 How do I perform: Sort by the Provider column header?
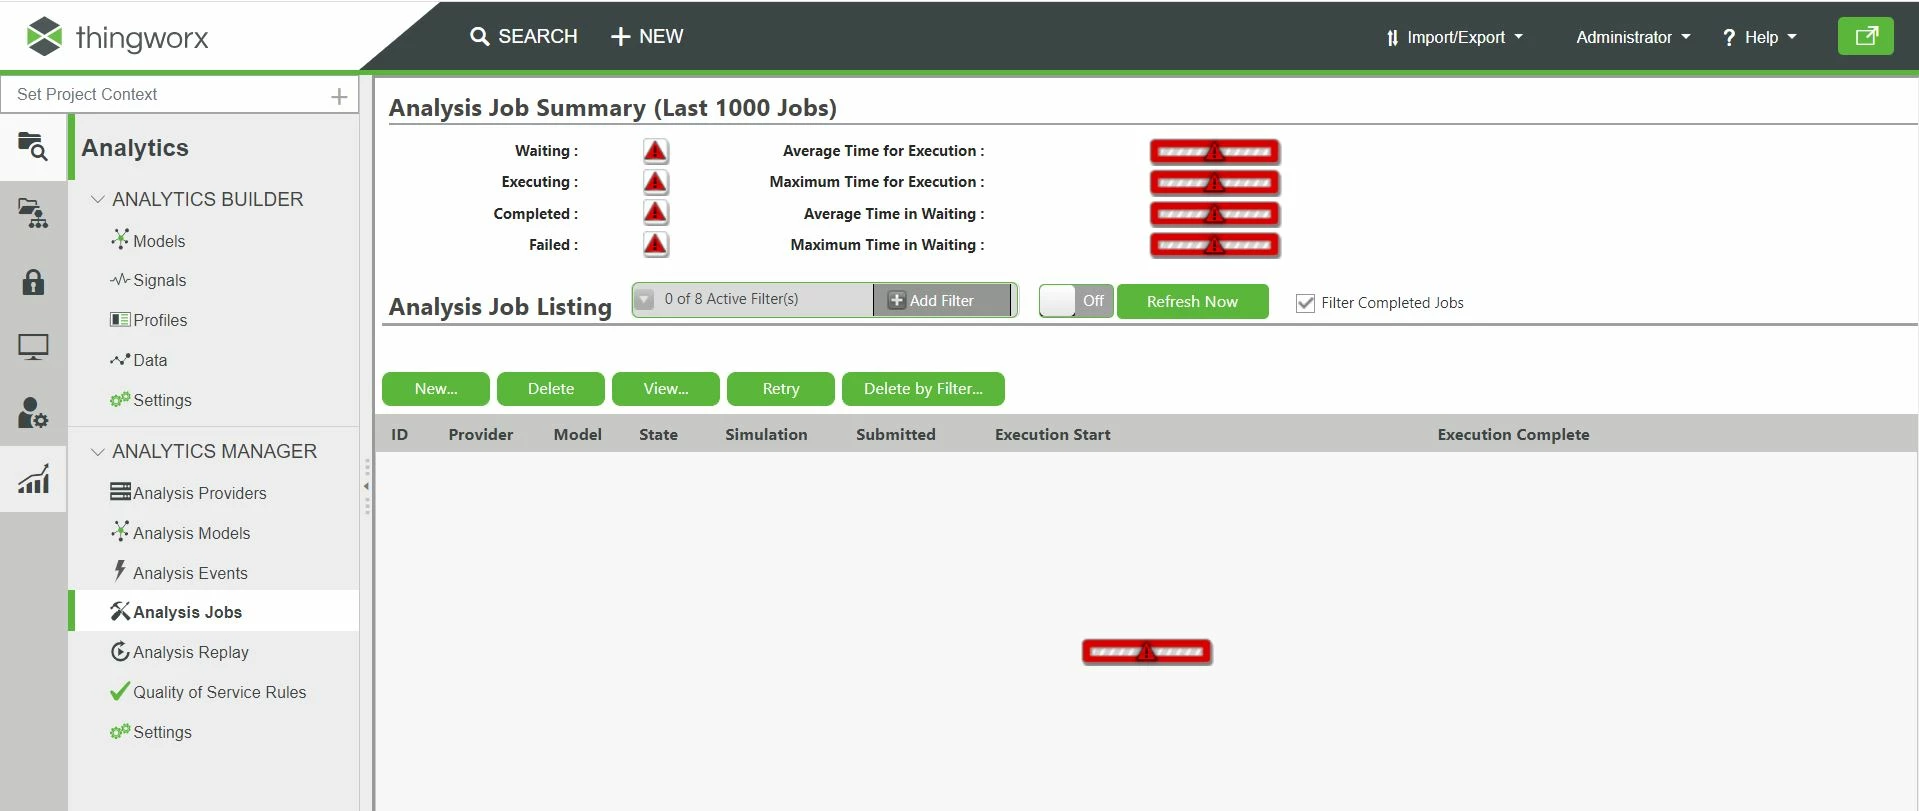481,434
